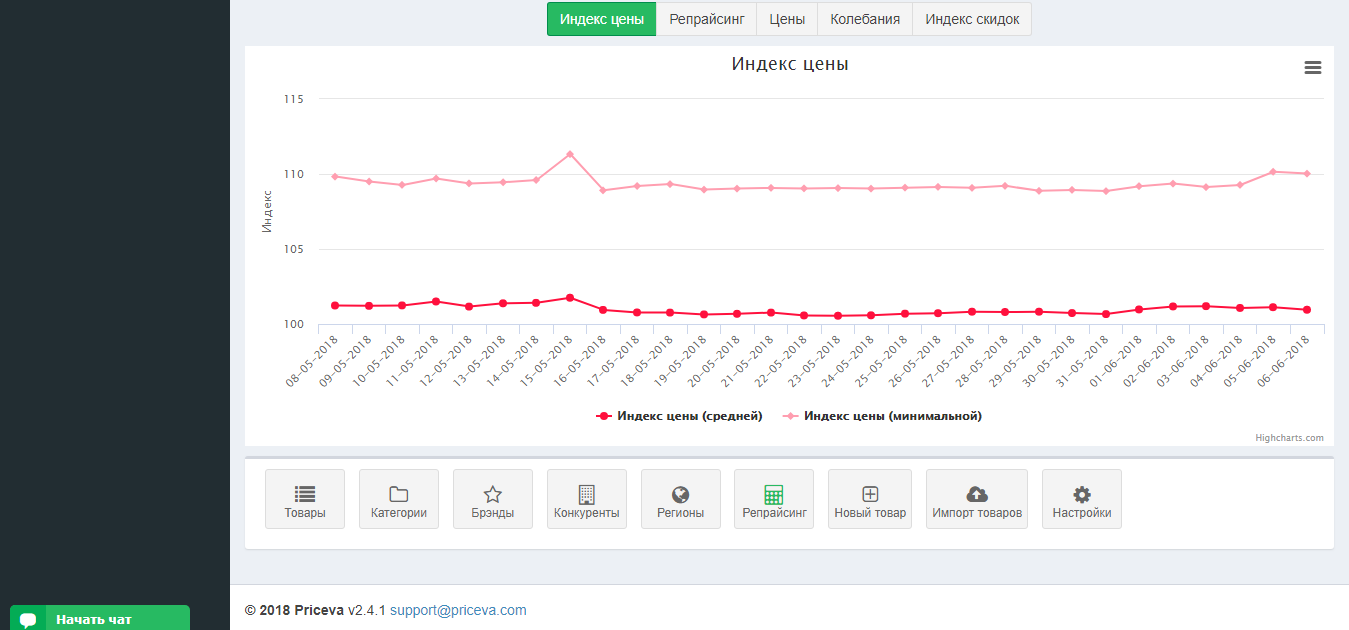Open Регионы globe icon button
The width and height of the screenshot is (1349, 630).
point(681,499)
